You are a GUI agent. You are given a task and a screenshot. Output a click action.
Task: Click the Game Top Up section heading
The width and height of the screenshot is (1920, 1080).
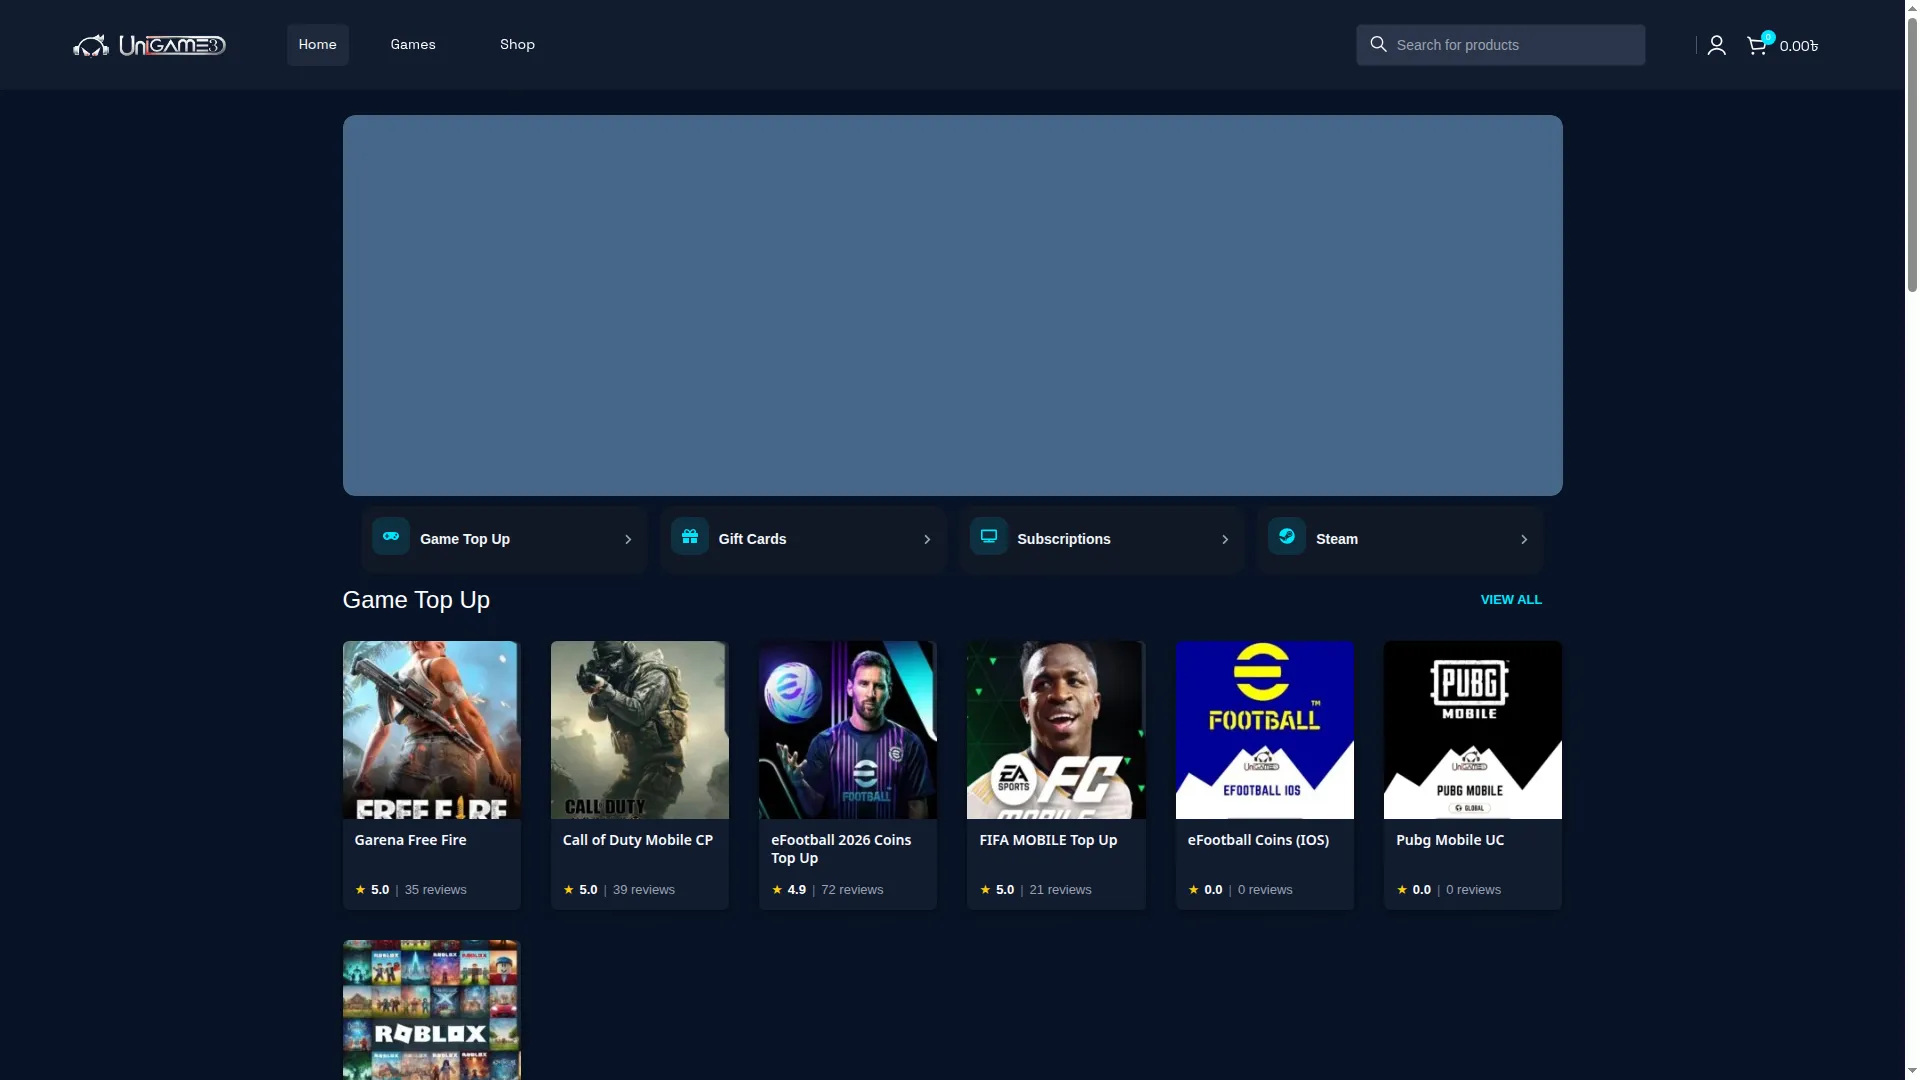tap(416, 600)
